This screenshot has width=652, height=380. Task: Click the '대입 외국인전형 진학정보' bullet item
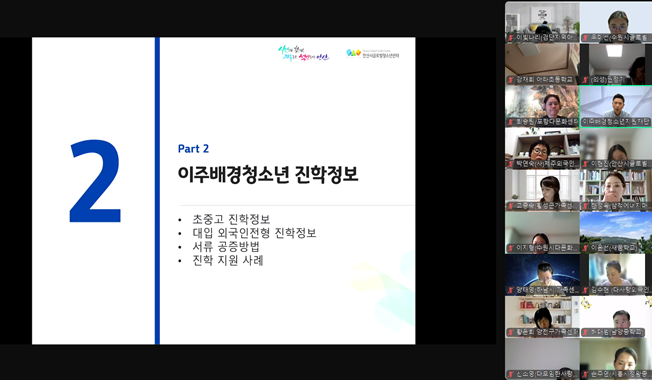[x=254, y=233]
